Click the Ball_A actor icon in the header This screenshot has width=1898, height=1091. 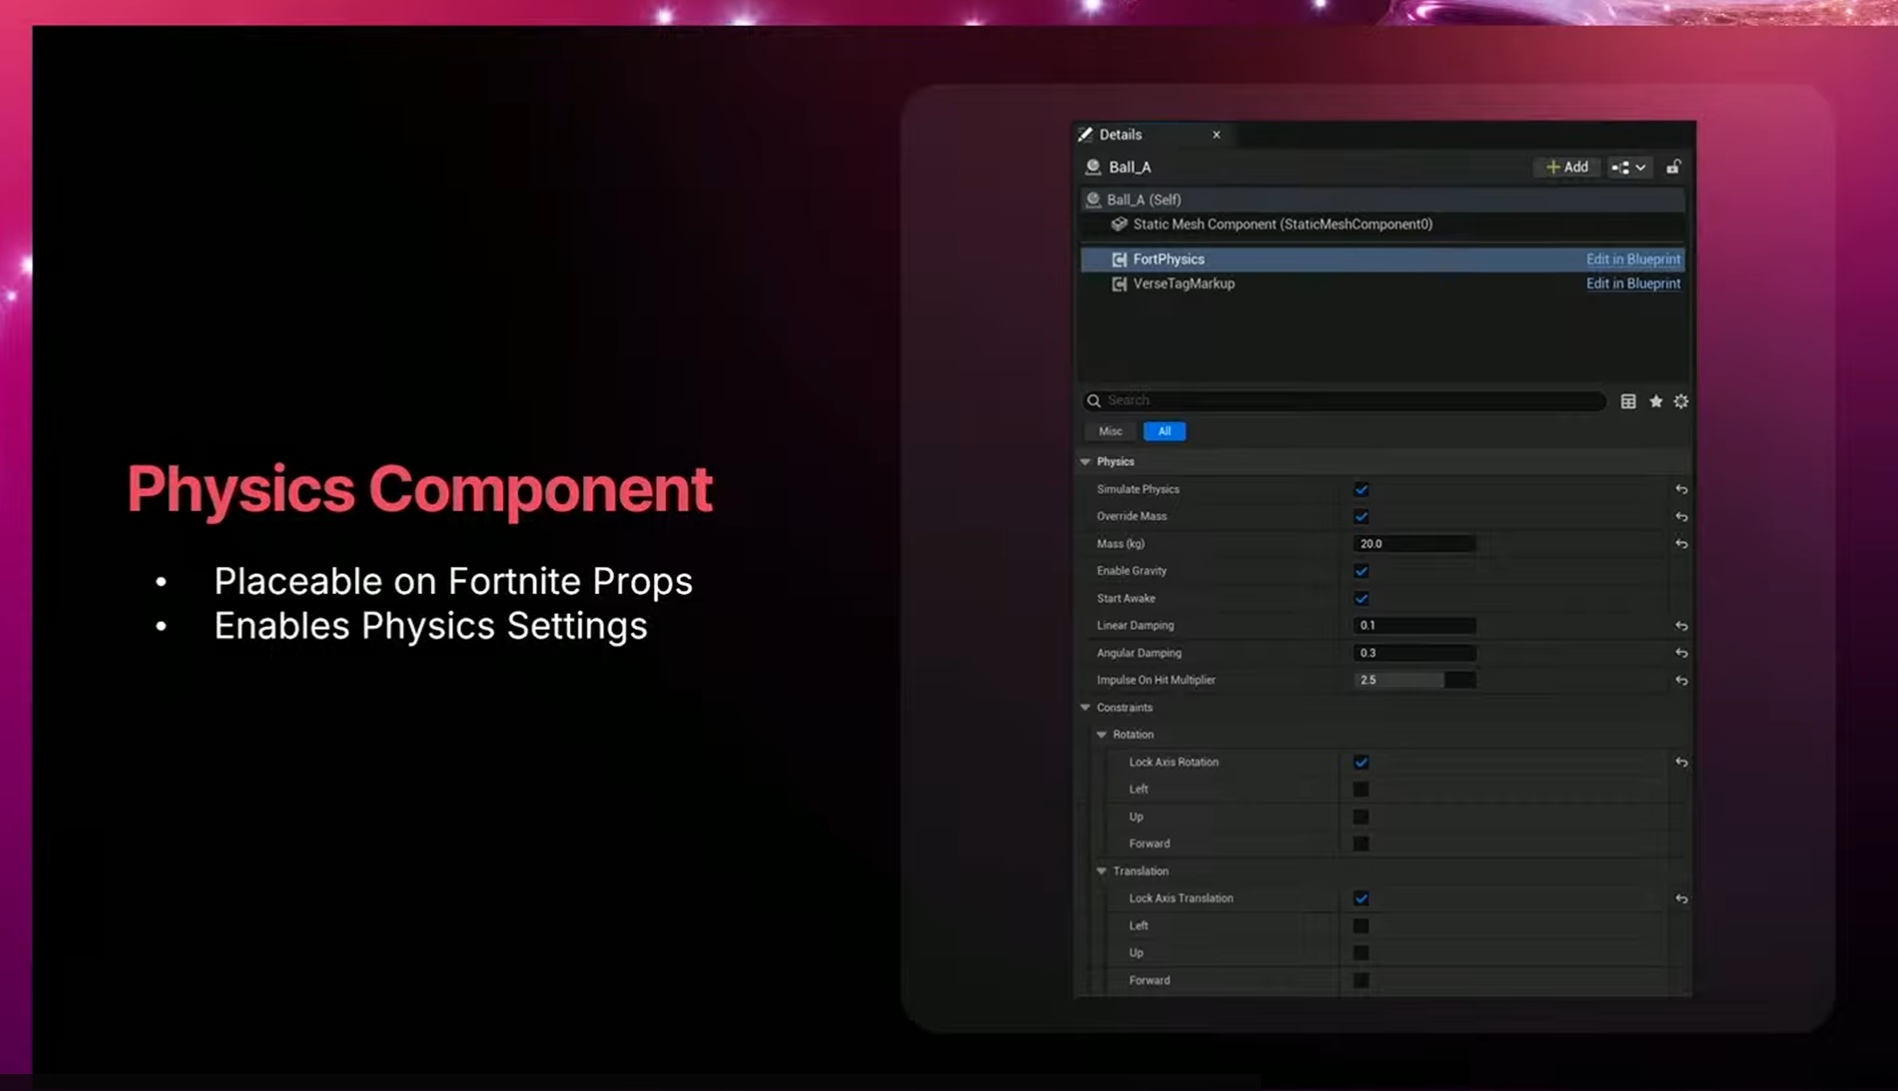click(1093, 167)
